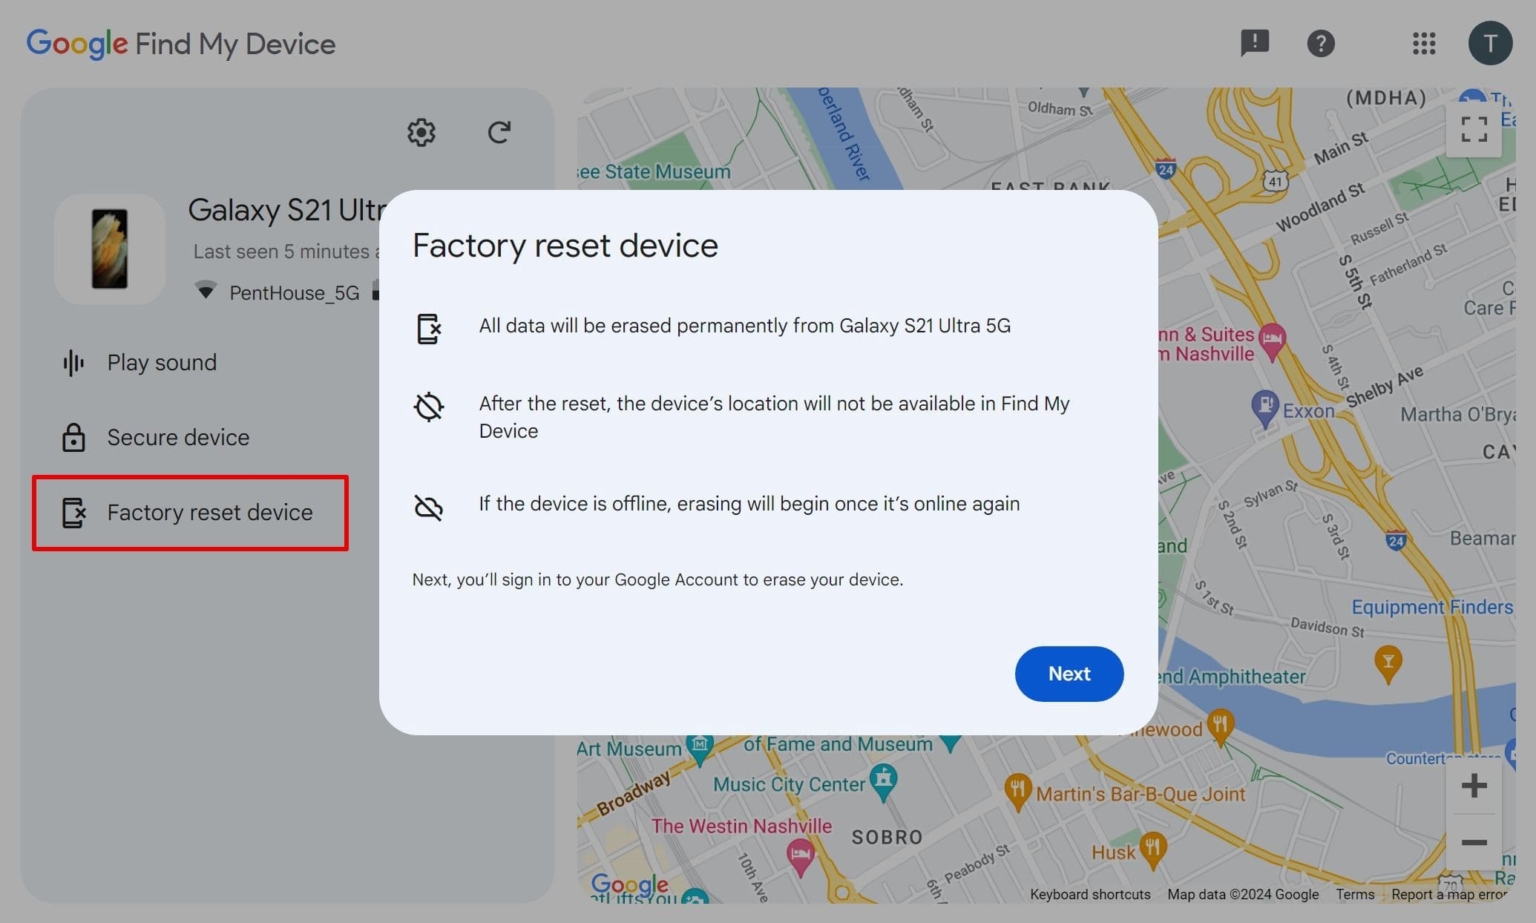
Task: Click the Next button in dialog
Action: [x=1069, y=673]
